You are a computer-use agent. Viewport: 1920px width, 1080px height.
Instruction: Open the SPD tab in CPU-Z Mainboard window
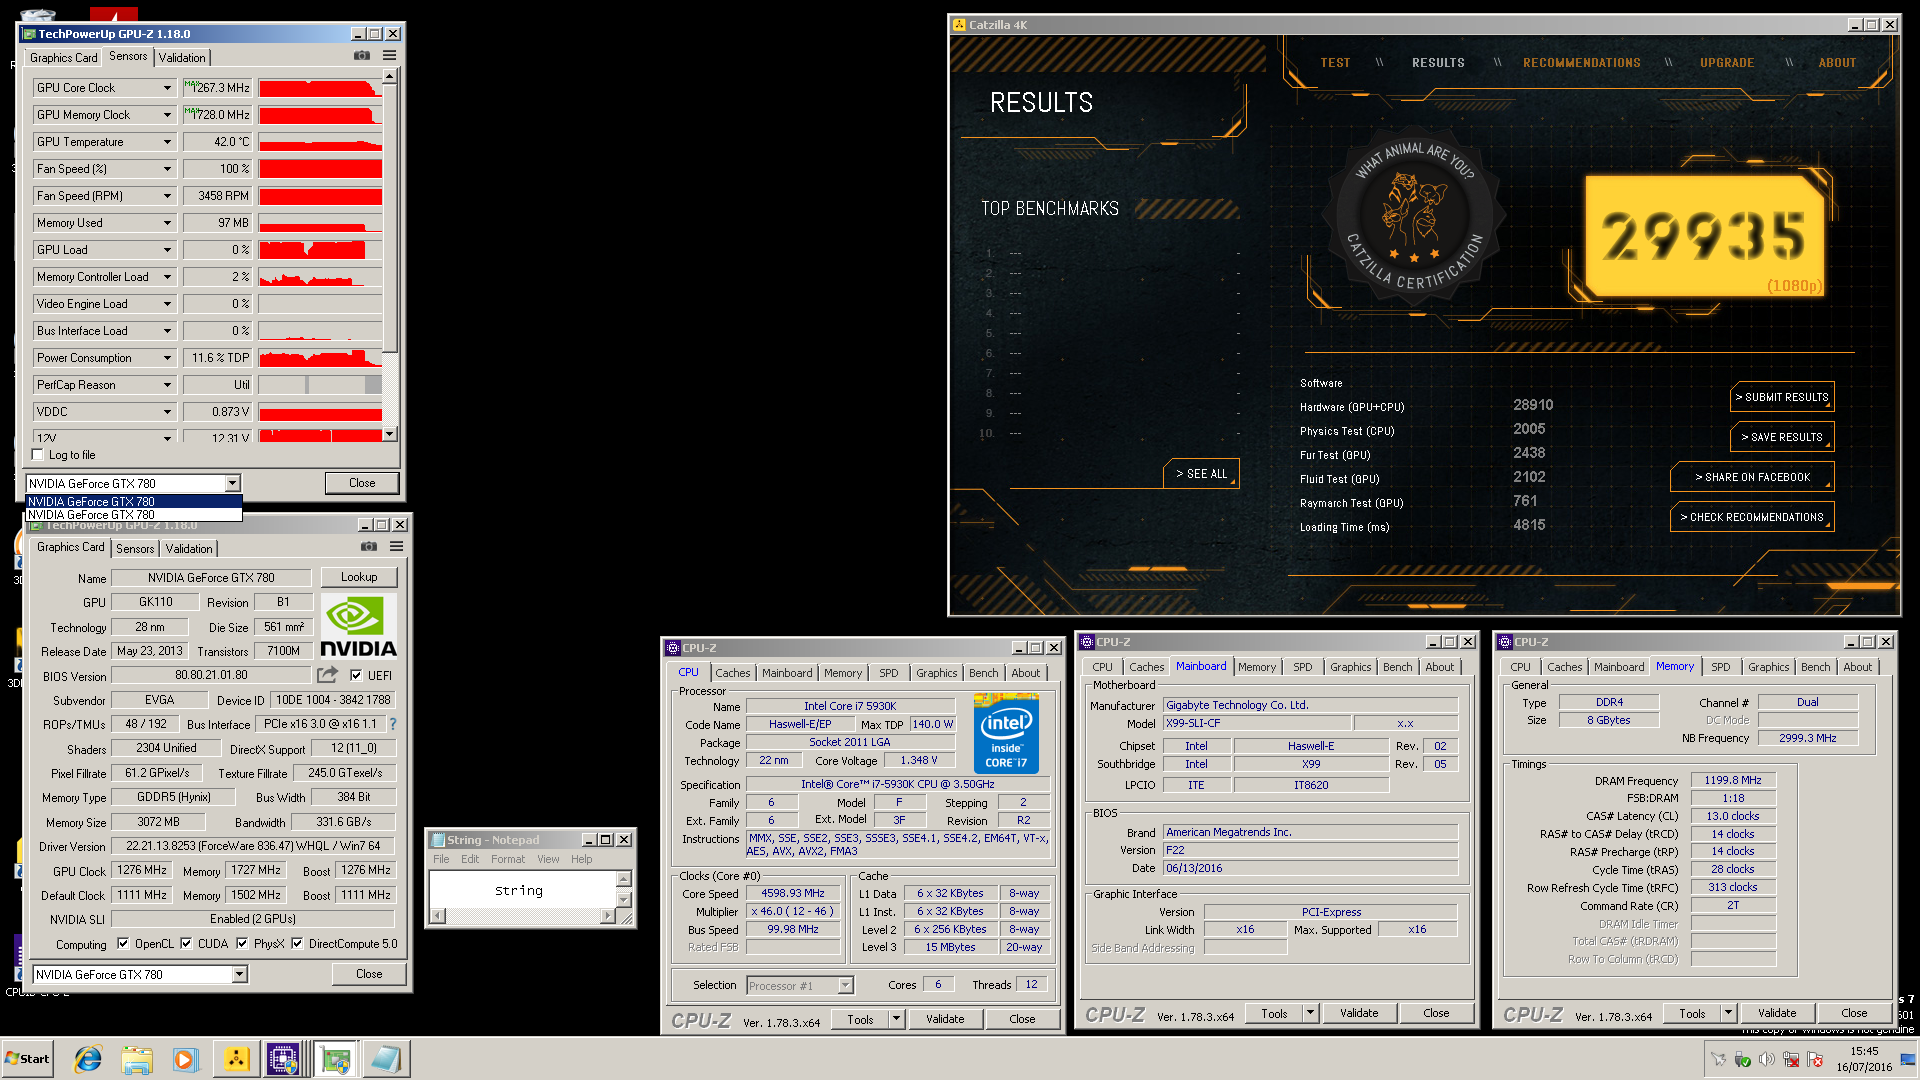click(1303, 667)
